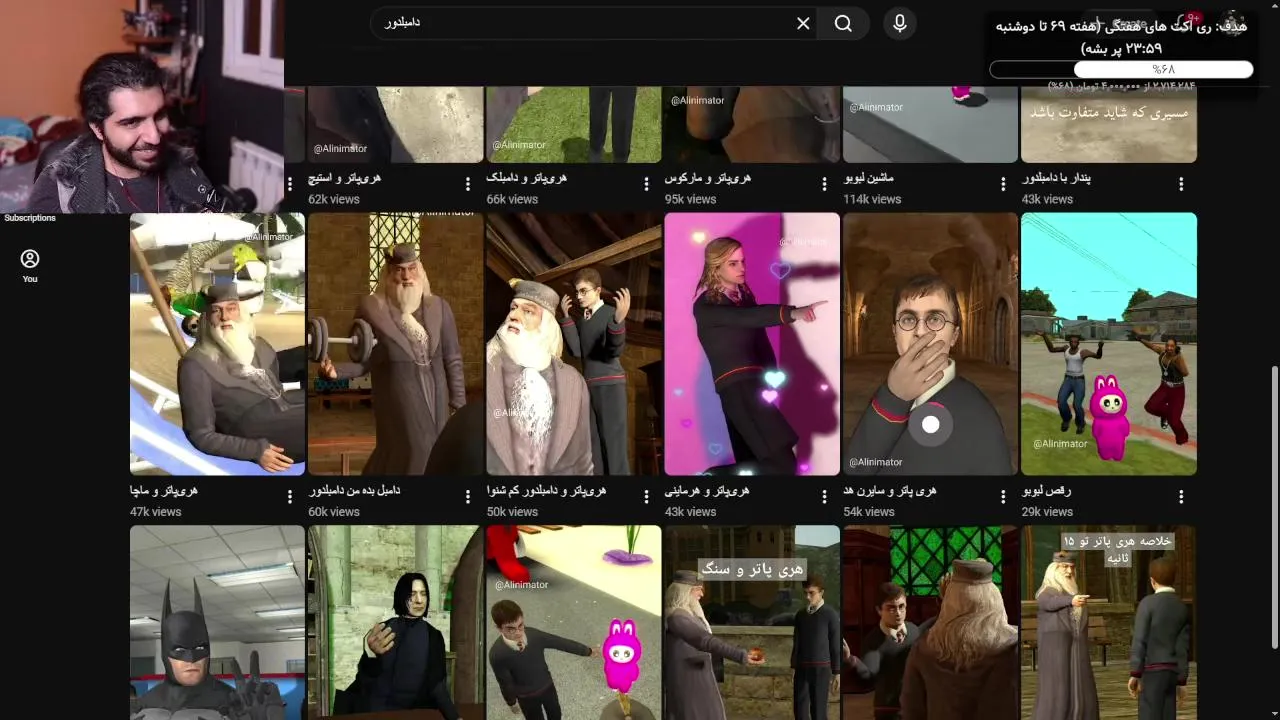Click the magnifying glass search button
The width and height of the screenshot is (1280, 720).
pyautogui.click(x=843, y=23)
